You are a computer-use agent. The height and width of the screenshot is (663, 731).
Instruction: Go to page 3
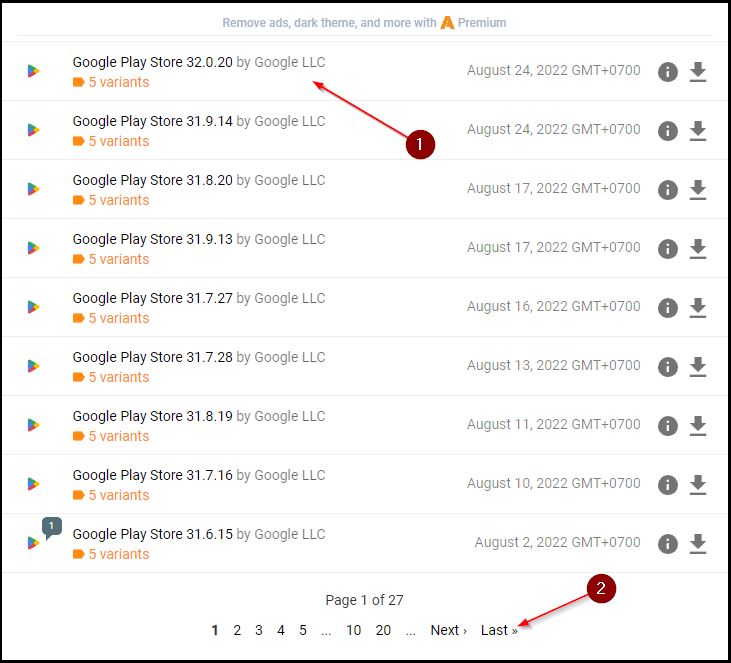[259, 630]
